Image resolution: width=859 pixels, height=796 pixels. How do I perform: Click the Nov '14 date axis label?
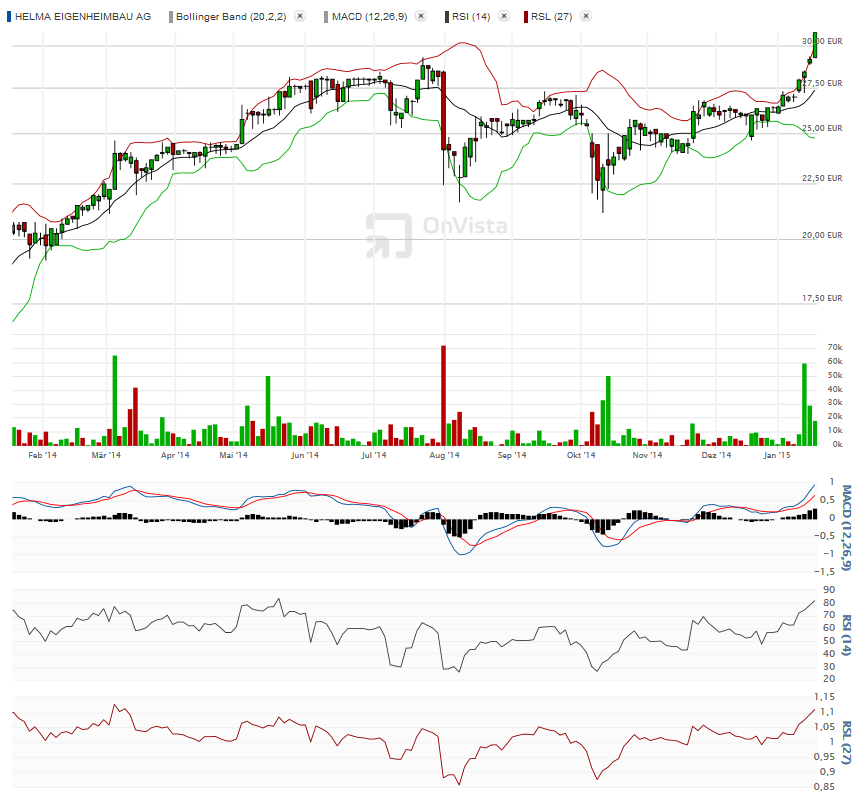click(647, 455)
